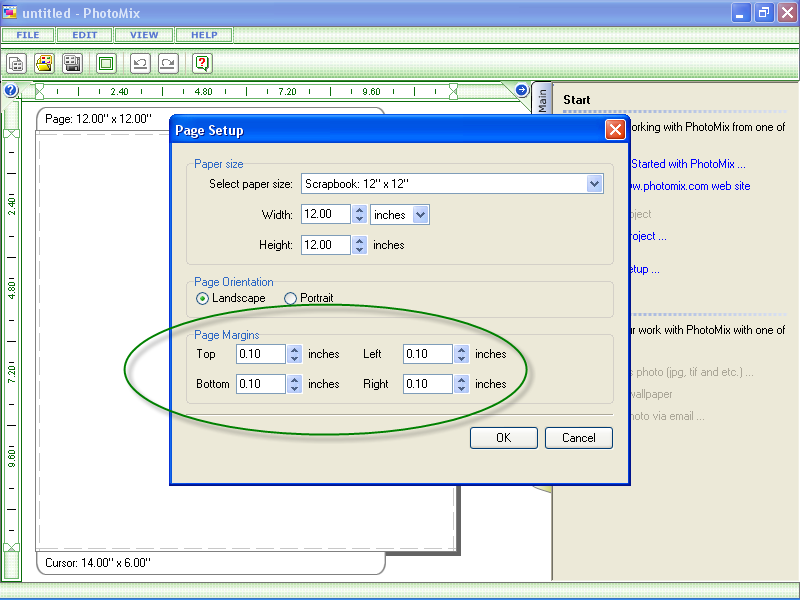
Task: Click the Height value field
Action: coord(326,245)
